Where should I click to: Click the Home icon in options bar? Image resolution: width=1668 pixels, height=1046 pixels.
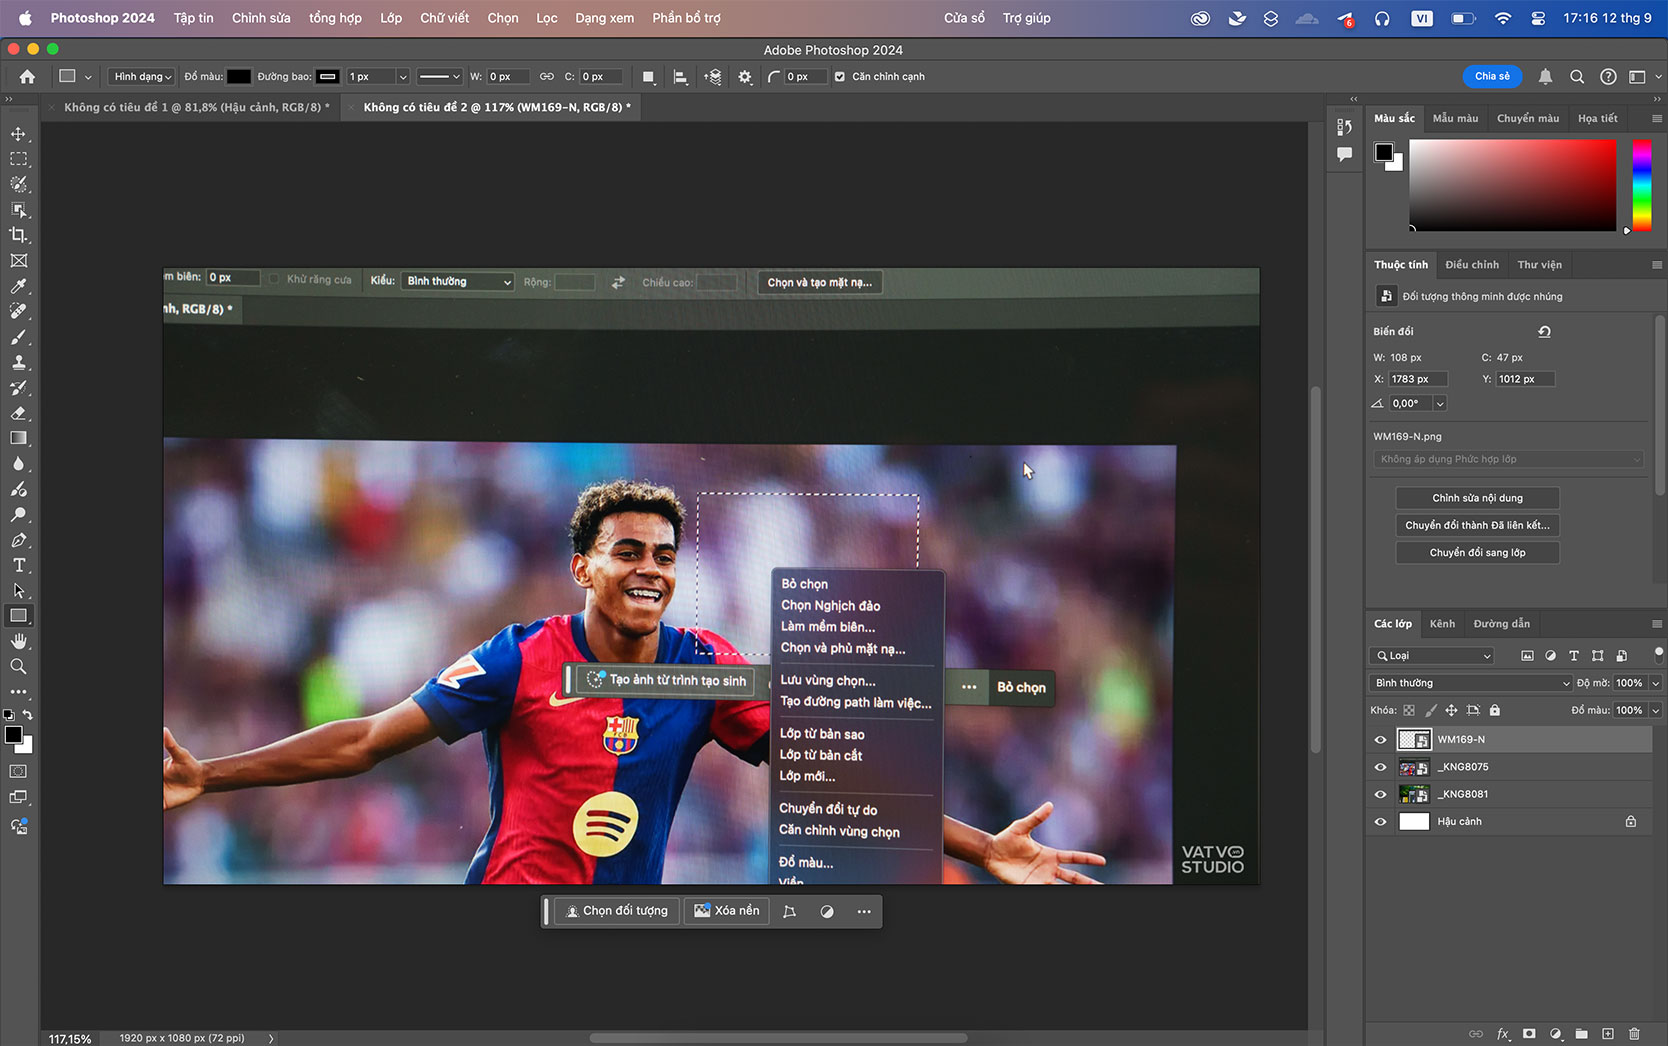[27, 77]
